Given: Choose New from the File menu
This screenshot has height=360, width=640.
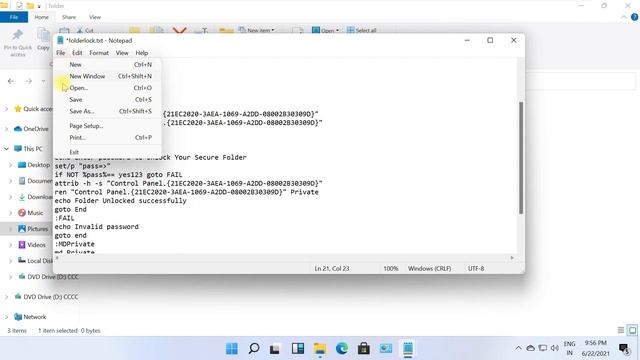Looking at the screenshot, I should point(108,64).
